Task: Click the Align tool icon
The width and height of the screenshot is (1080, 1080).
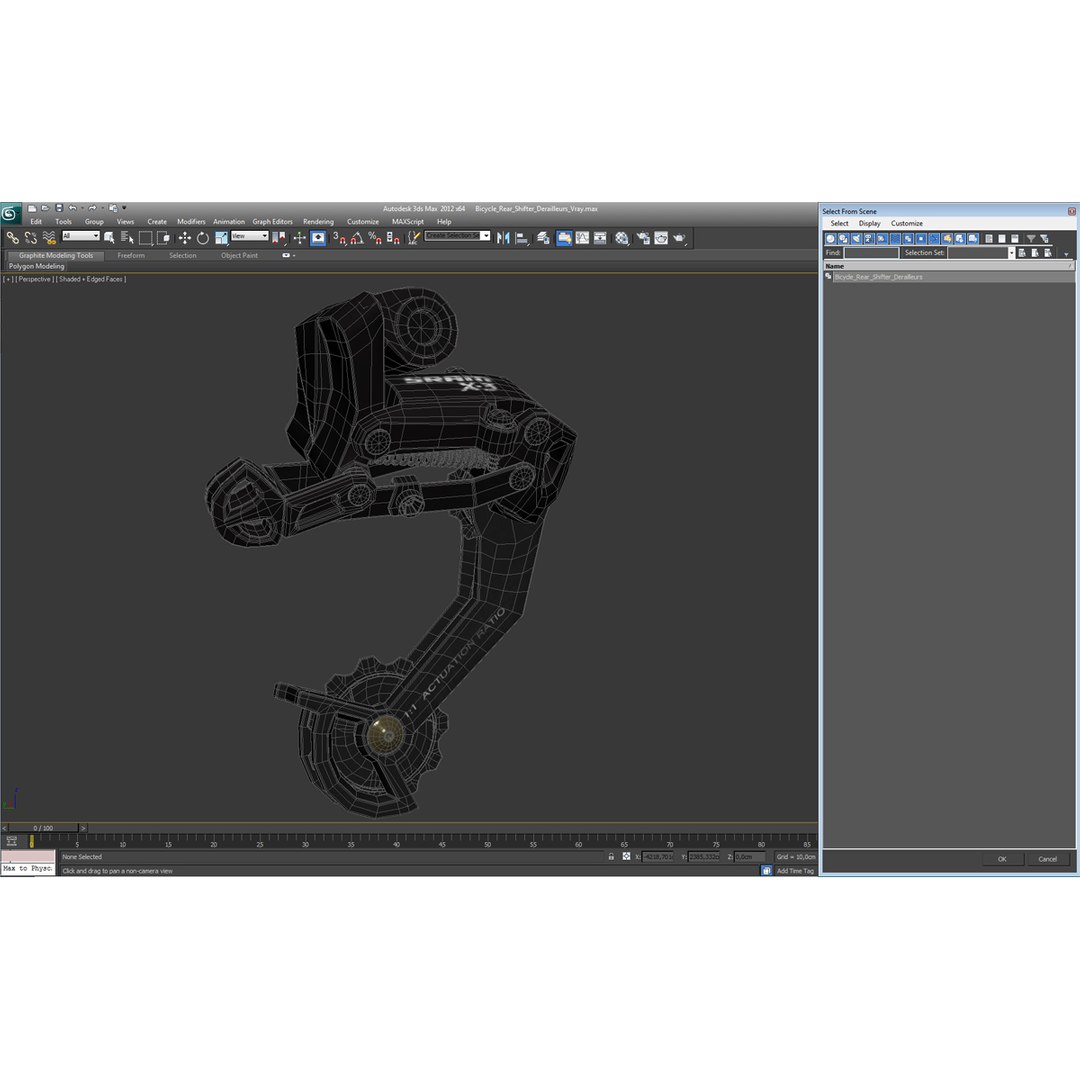Action: tap(522, 238)
